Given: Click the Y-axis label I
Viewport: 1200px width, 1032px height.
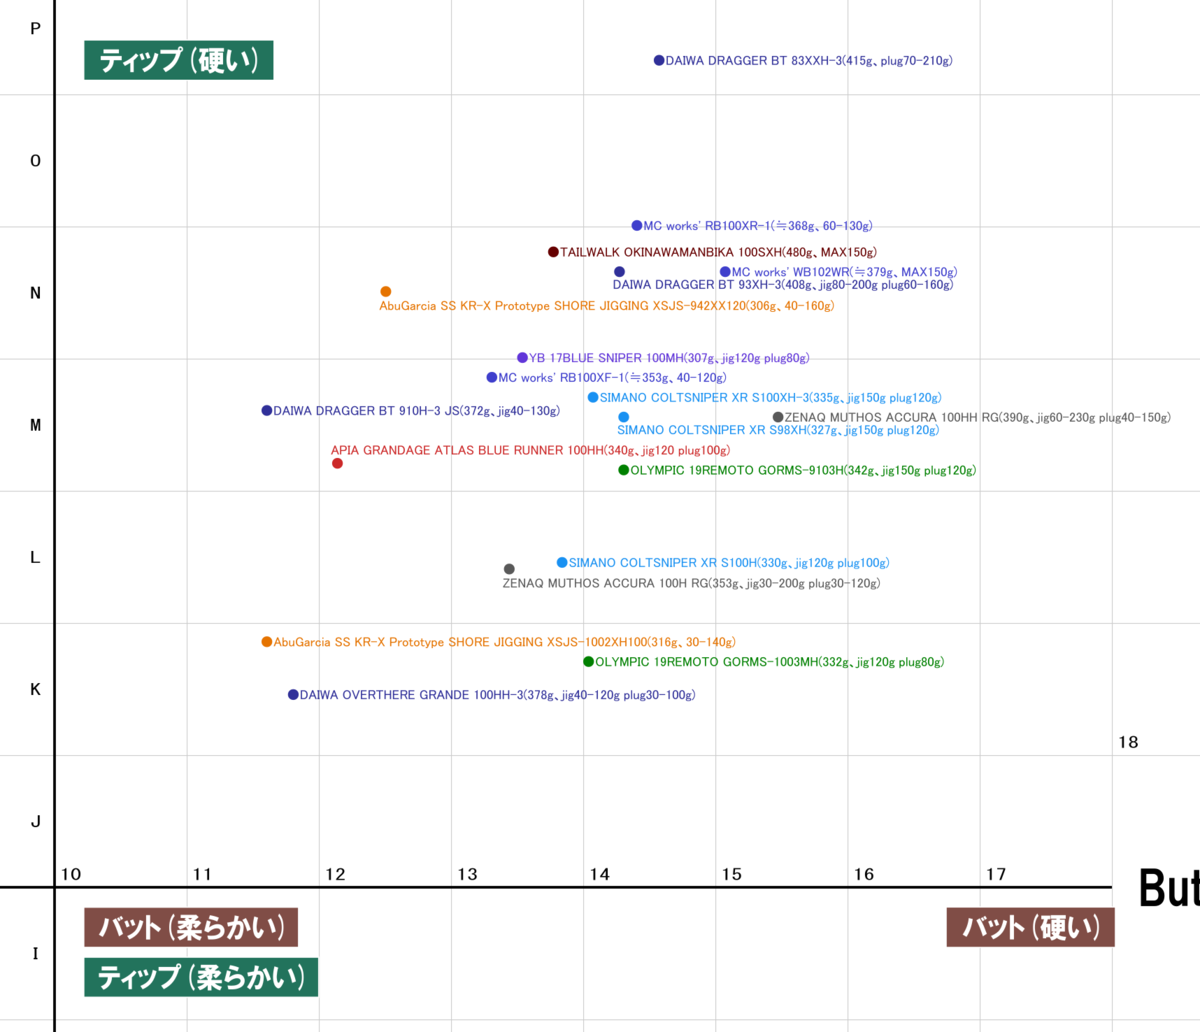Looking at the screenshot, I should tap(35, 953).
